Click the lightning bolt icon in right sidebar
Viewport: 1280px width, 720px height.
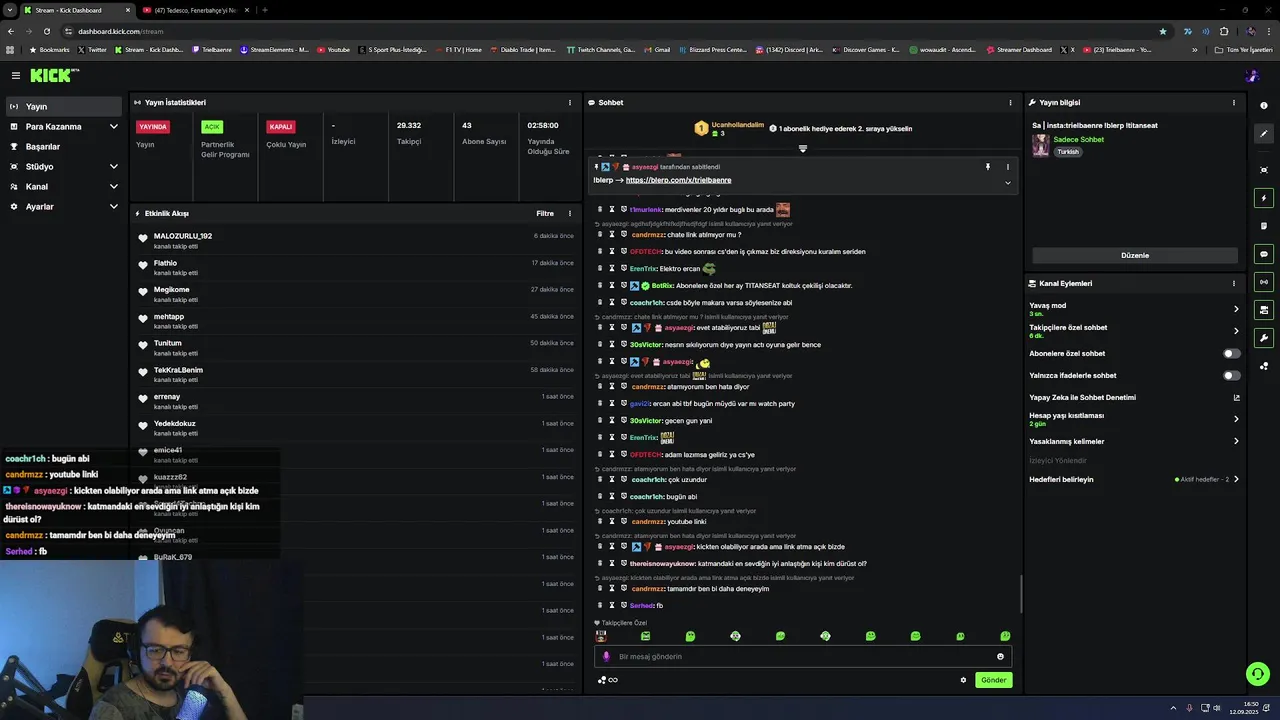pyautogui.click(x=1264, y=198)
